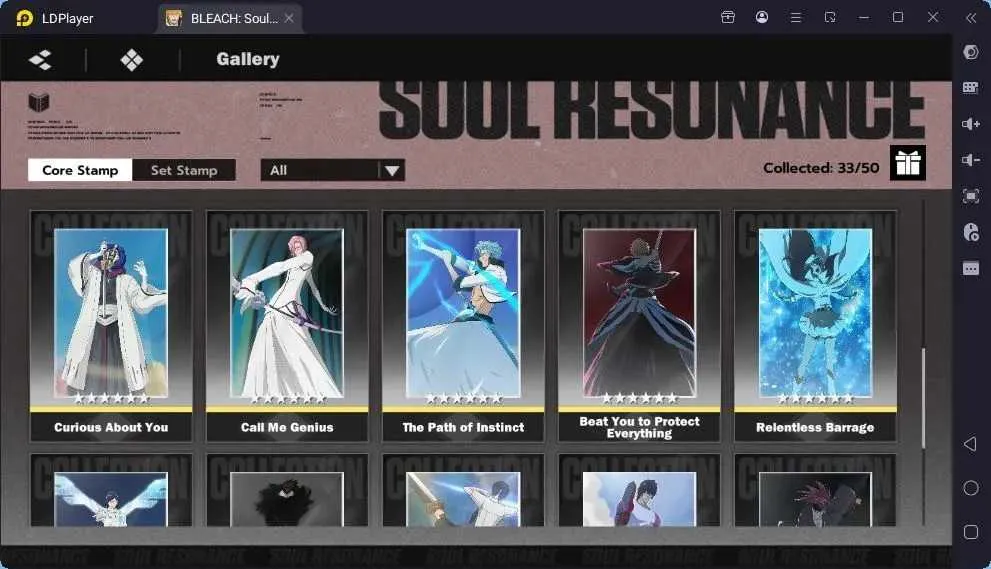Minimize the LDPlayer window

tap(864, 18)
